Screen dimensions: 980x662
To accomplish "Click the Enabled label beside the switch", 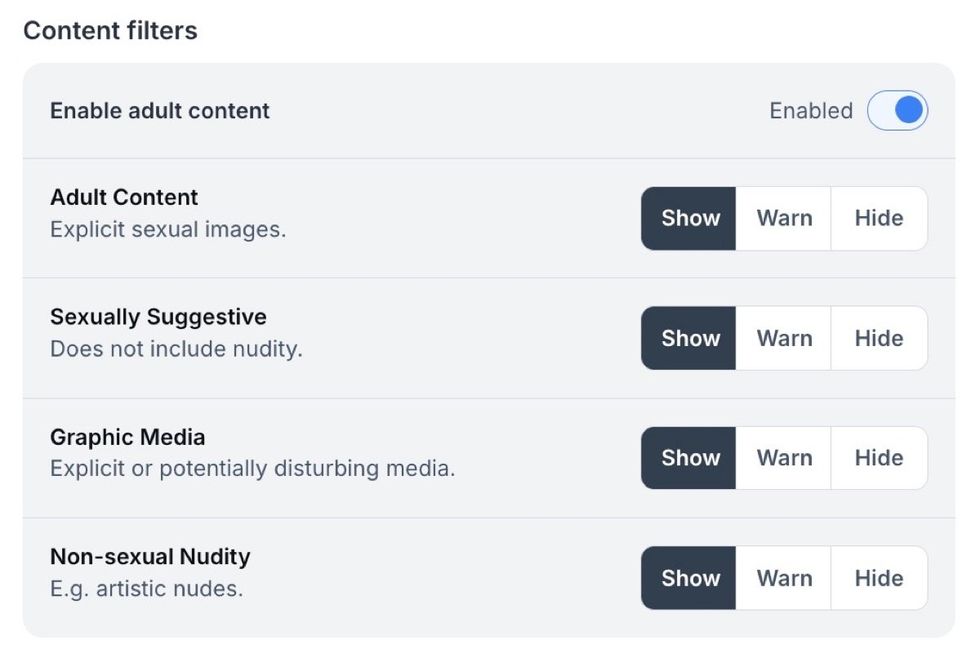I will [x=810, y=110].
